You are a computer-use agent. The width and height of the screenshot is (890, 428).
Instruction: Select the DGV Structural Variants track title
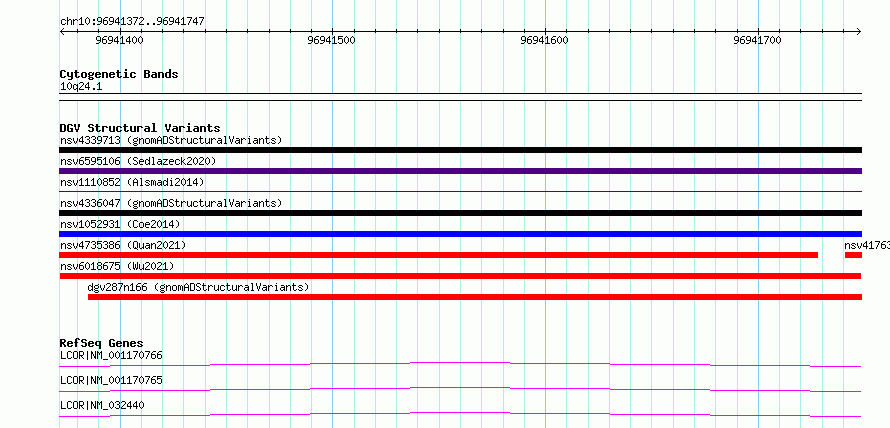140,128
